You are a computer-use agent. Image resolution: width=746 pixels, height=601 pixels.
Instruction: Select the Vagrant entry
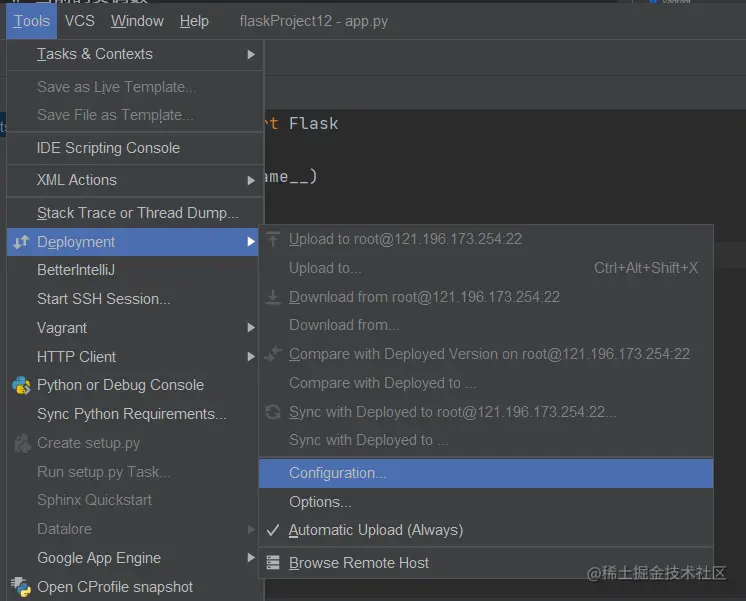(133, 328)
